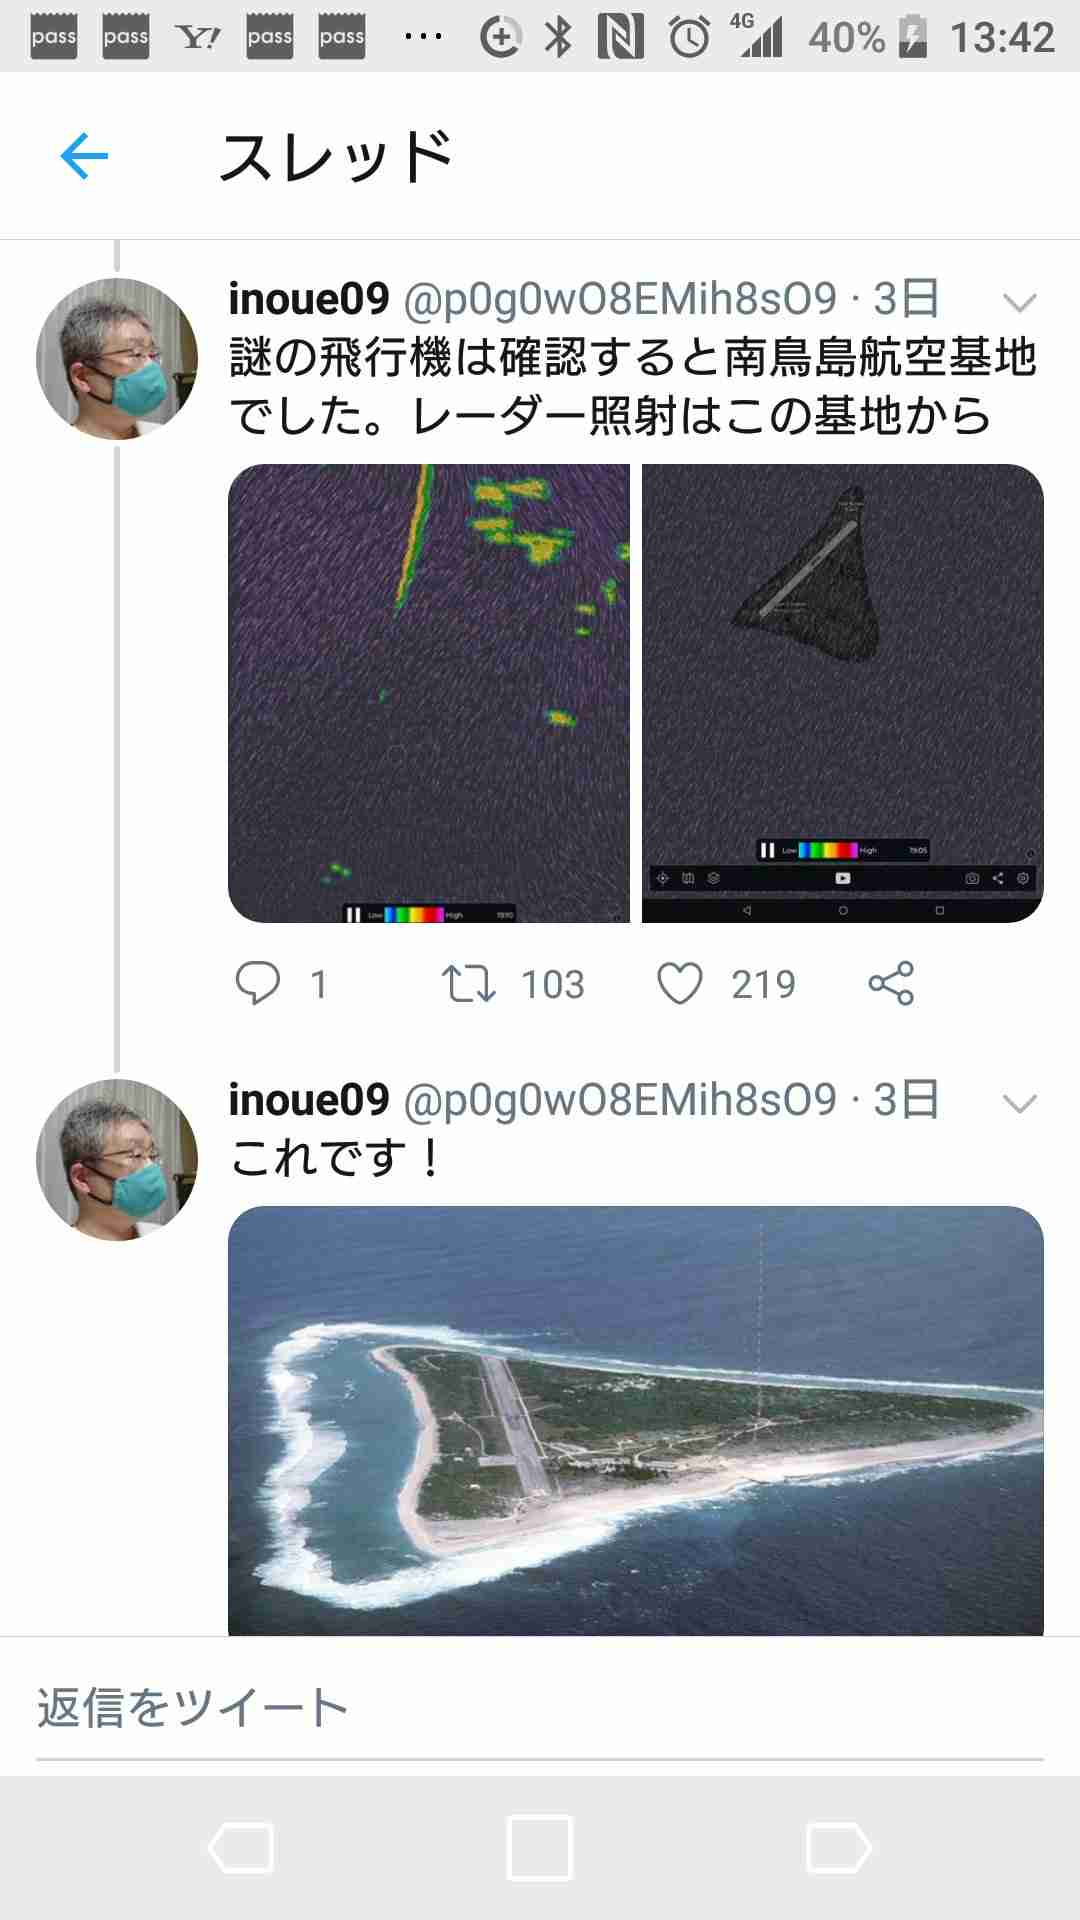
Task: View the left radar map image
Action: tap(429, 693)
